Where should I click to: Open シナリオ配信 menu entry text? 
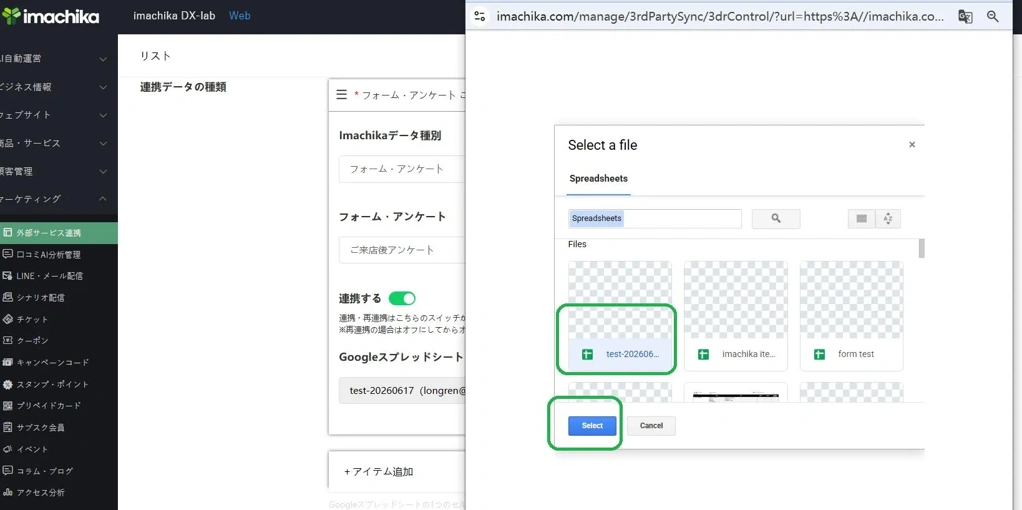[x=40, y=297]
